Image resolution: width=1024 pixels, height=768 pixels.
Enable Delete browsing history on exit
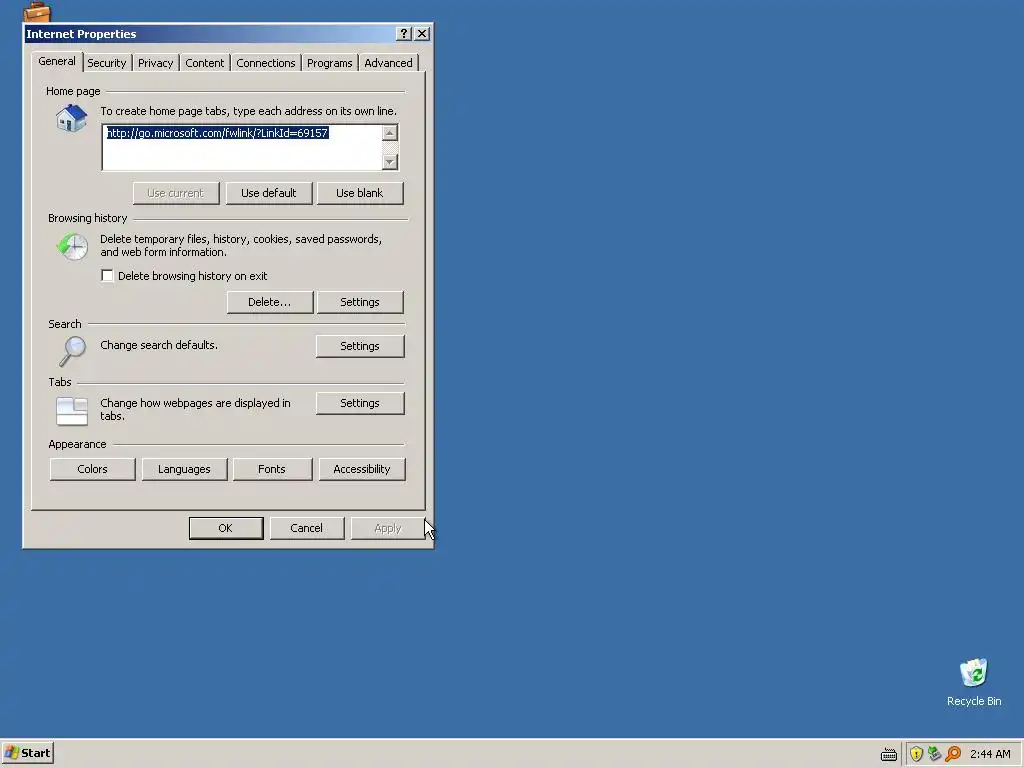tap(107, 276)
